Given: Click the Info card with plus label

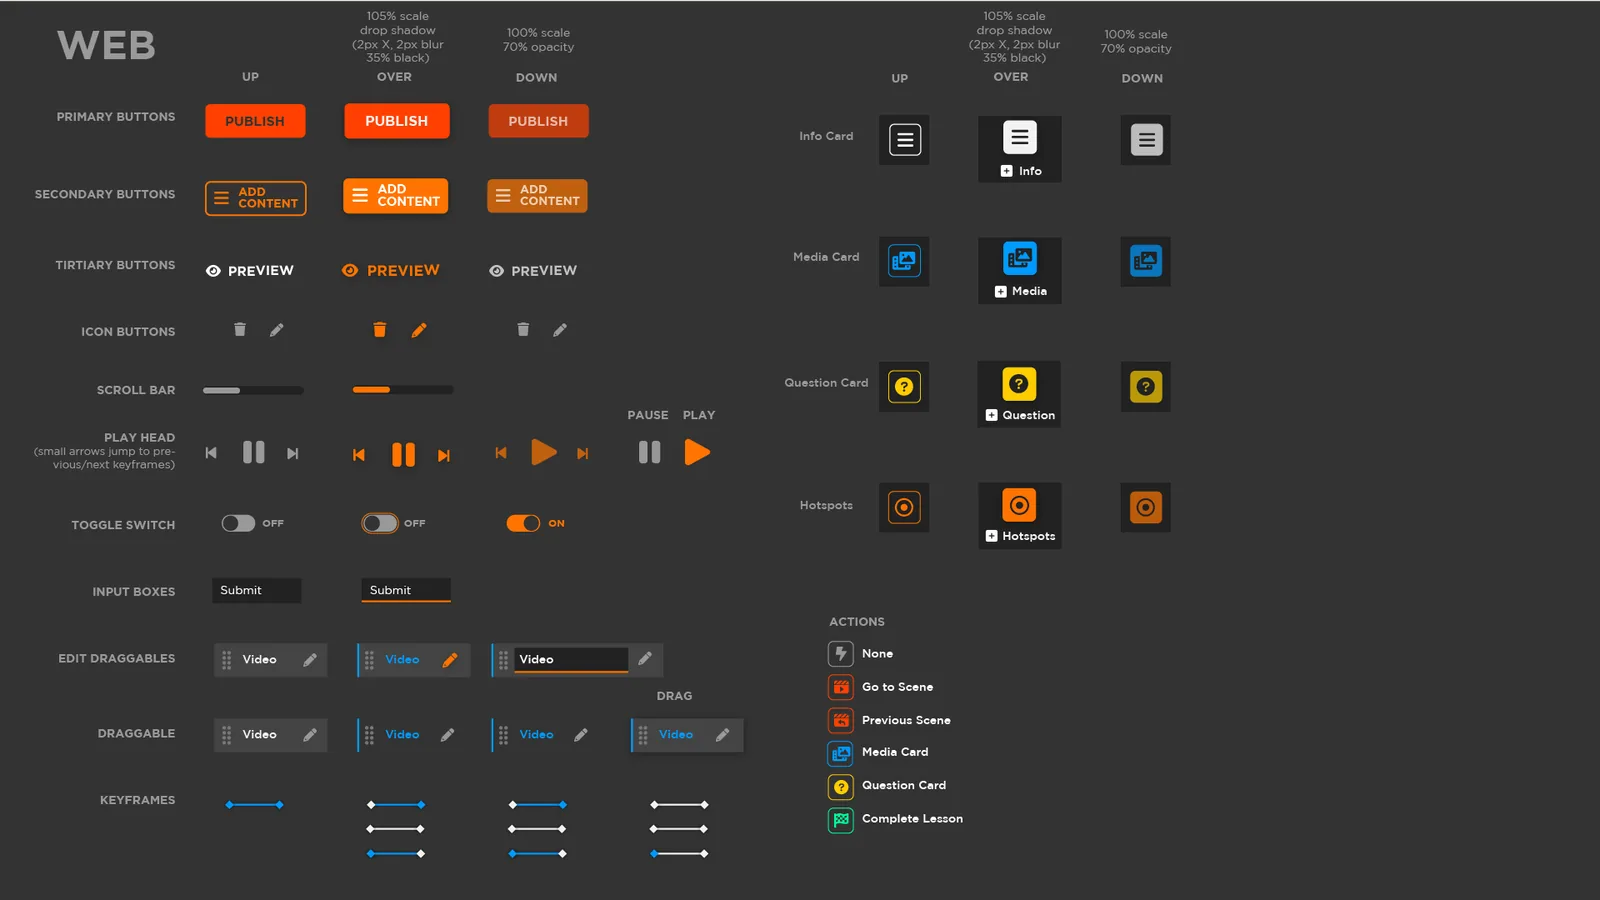Looking at the screenshot, I should tap(1020, 149).
